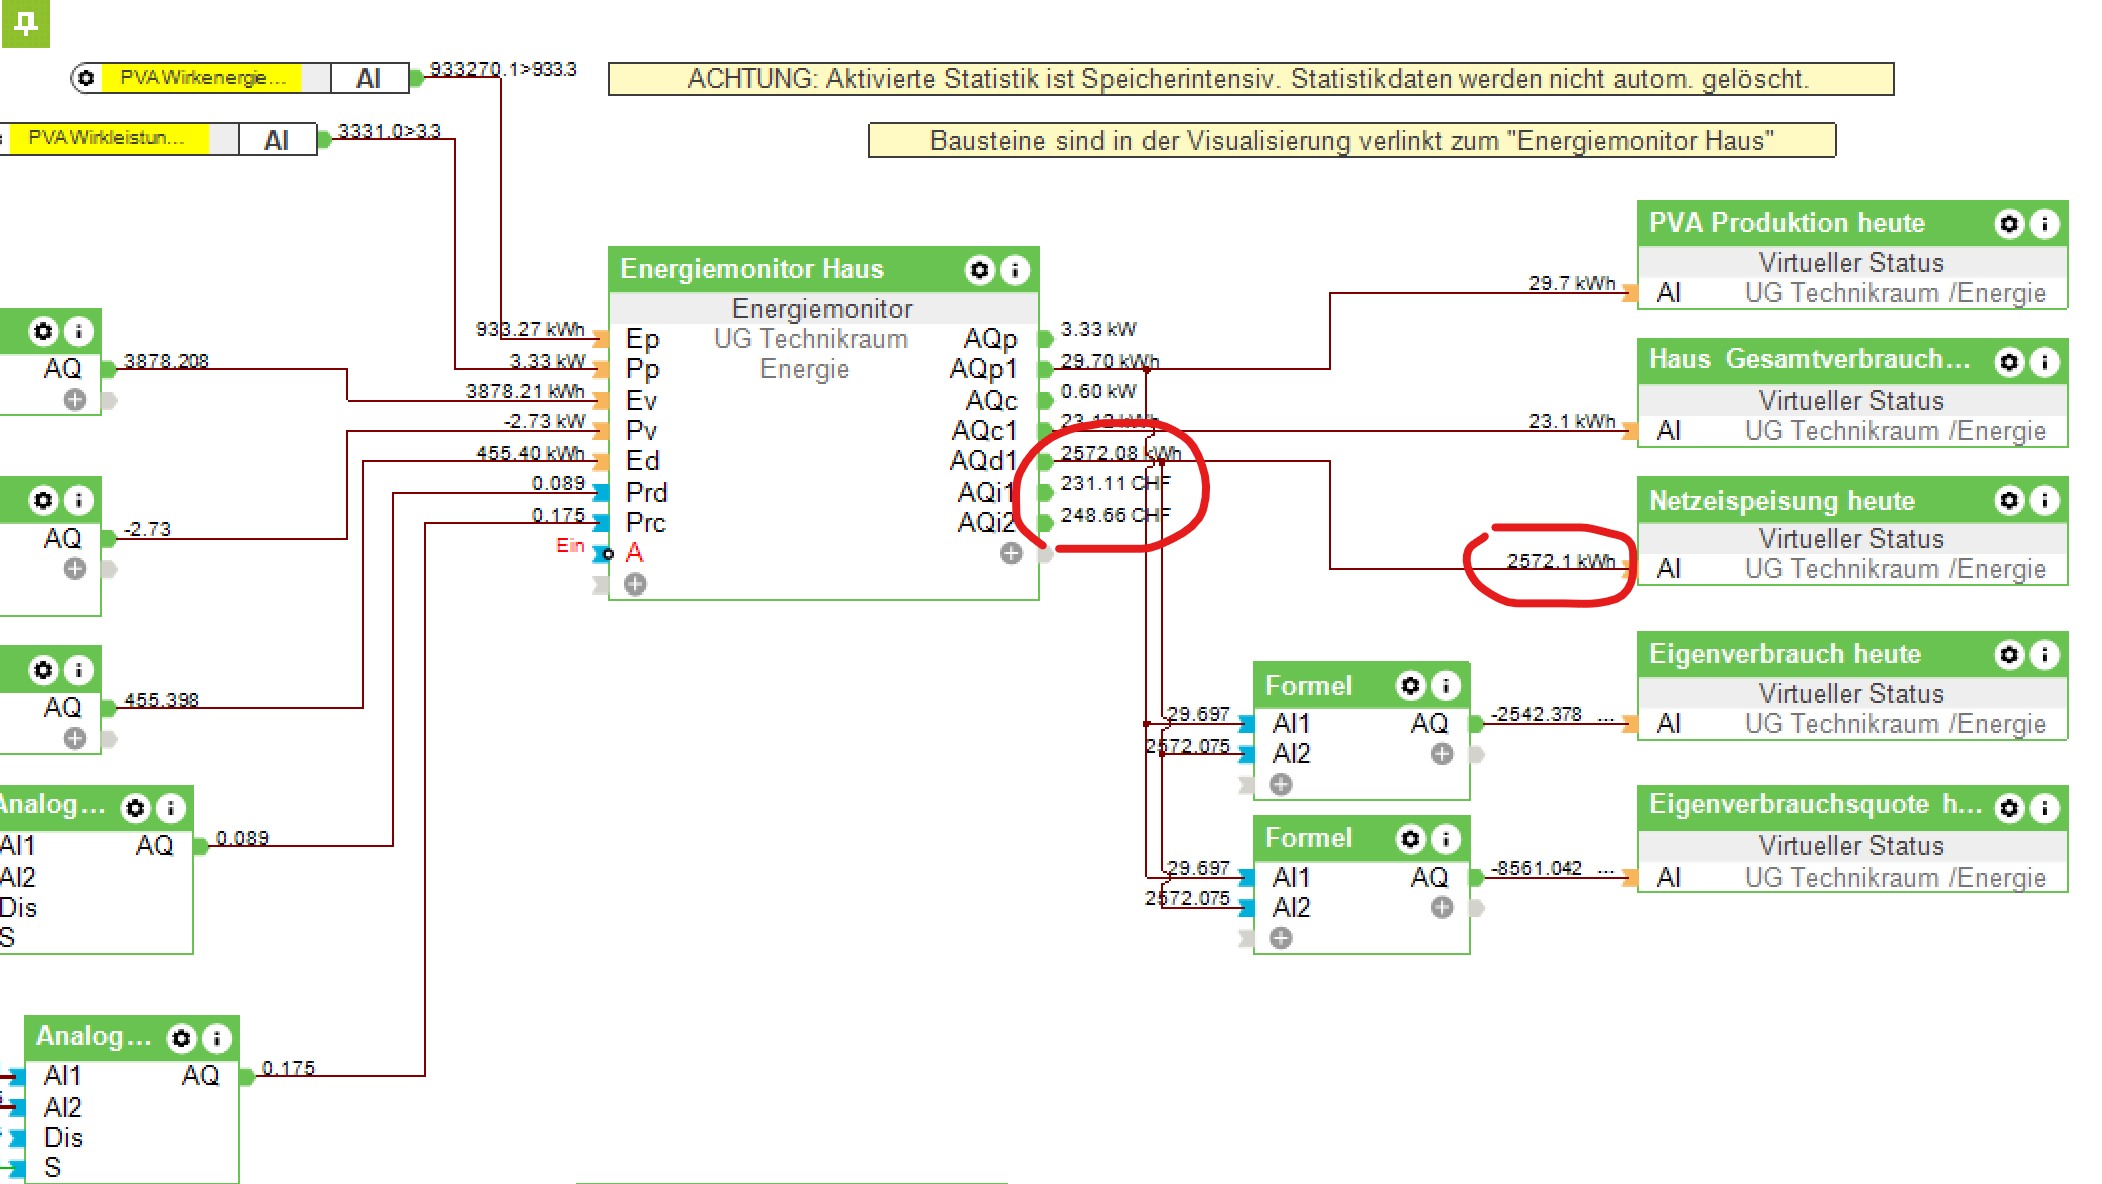Select the 23.1 kWh value at Haus Gesamtverbrauch
Image resolution: width=2102 pixels, height=1184 pixels.
tap(1572, 421)
